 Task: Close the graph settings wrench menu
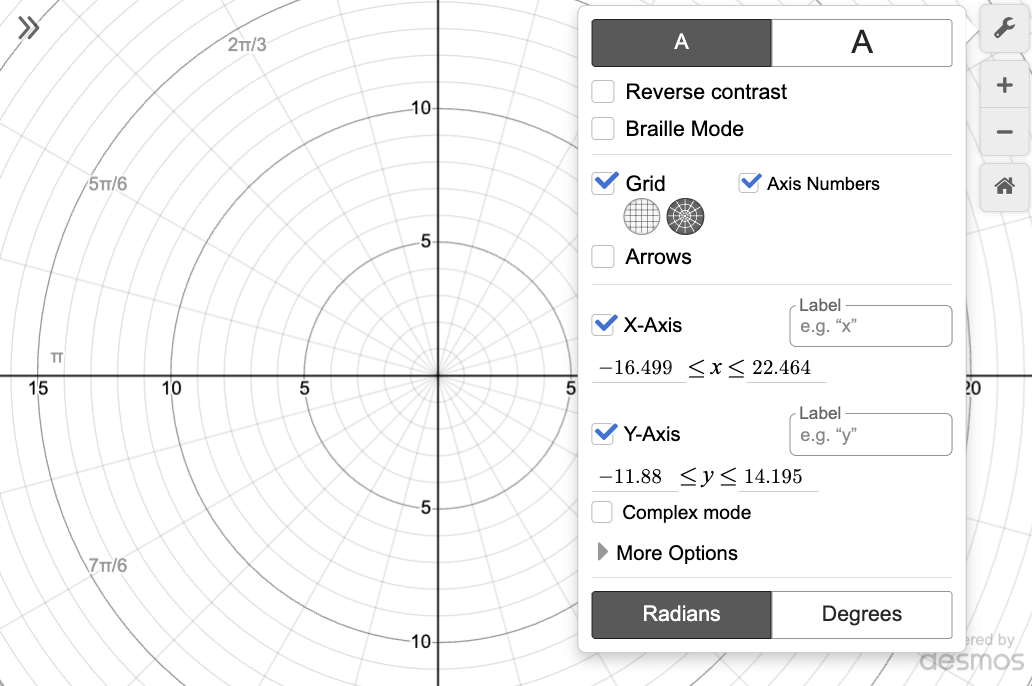[1004, 28]
